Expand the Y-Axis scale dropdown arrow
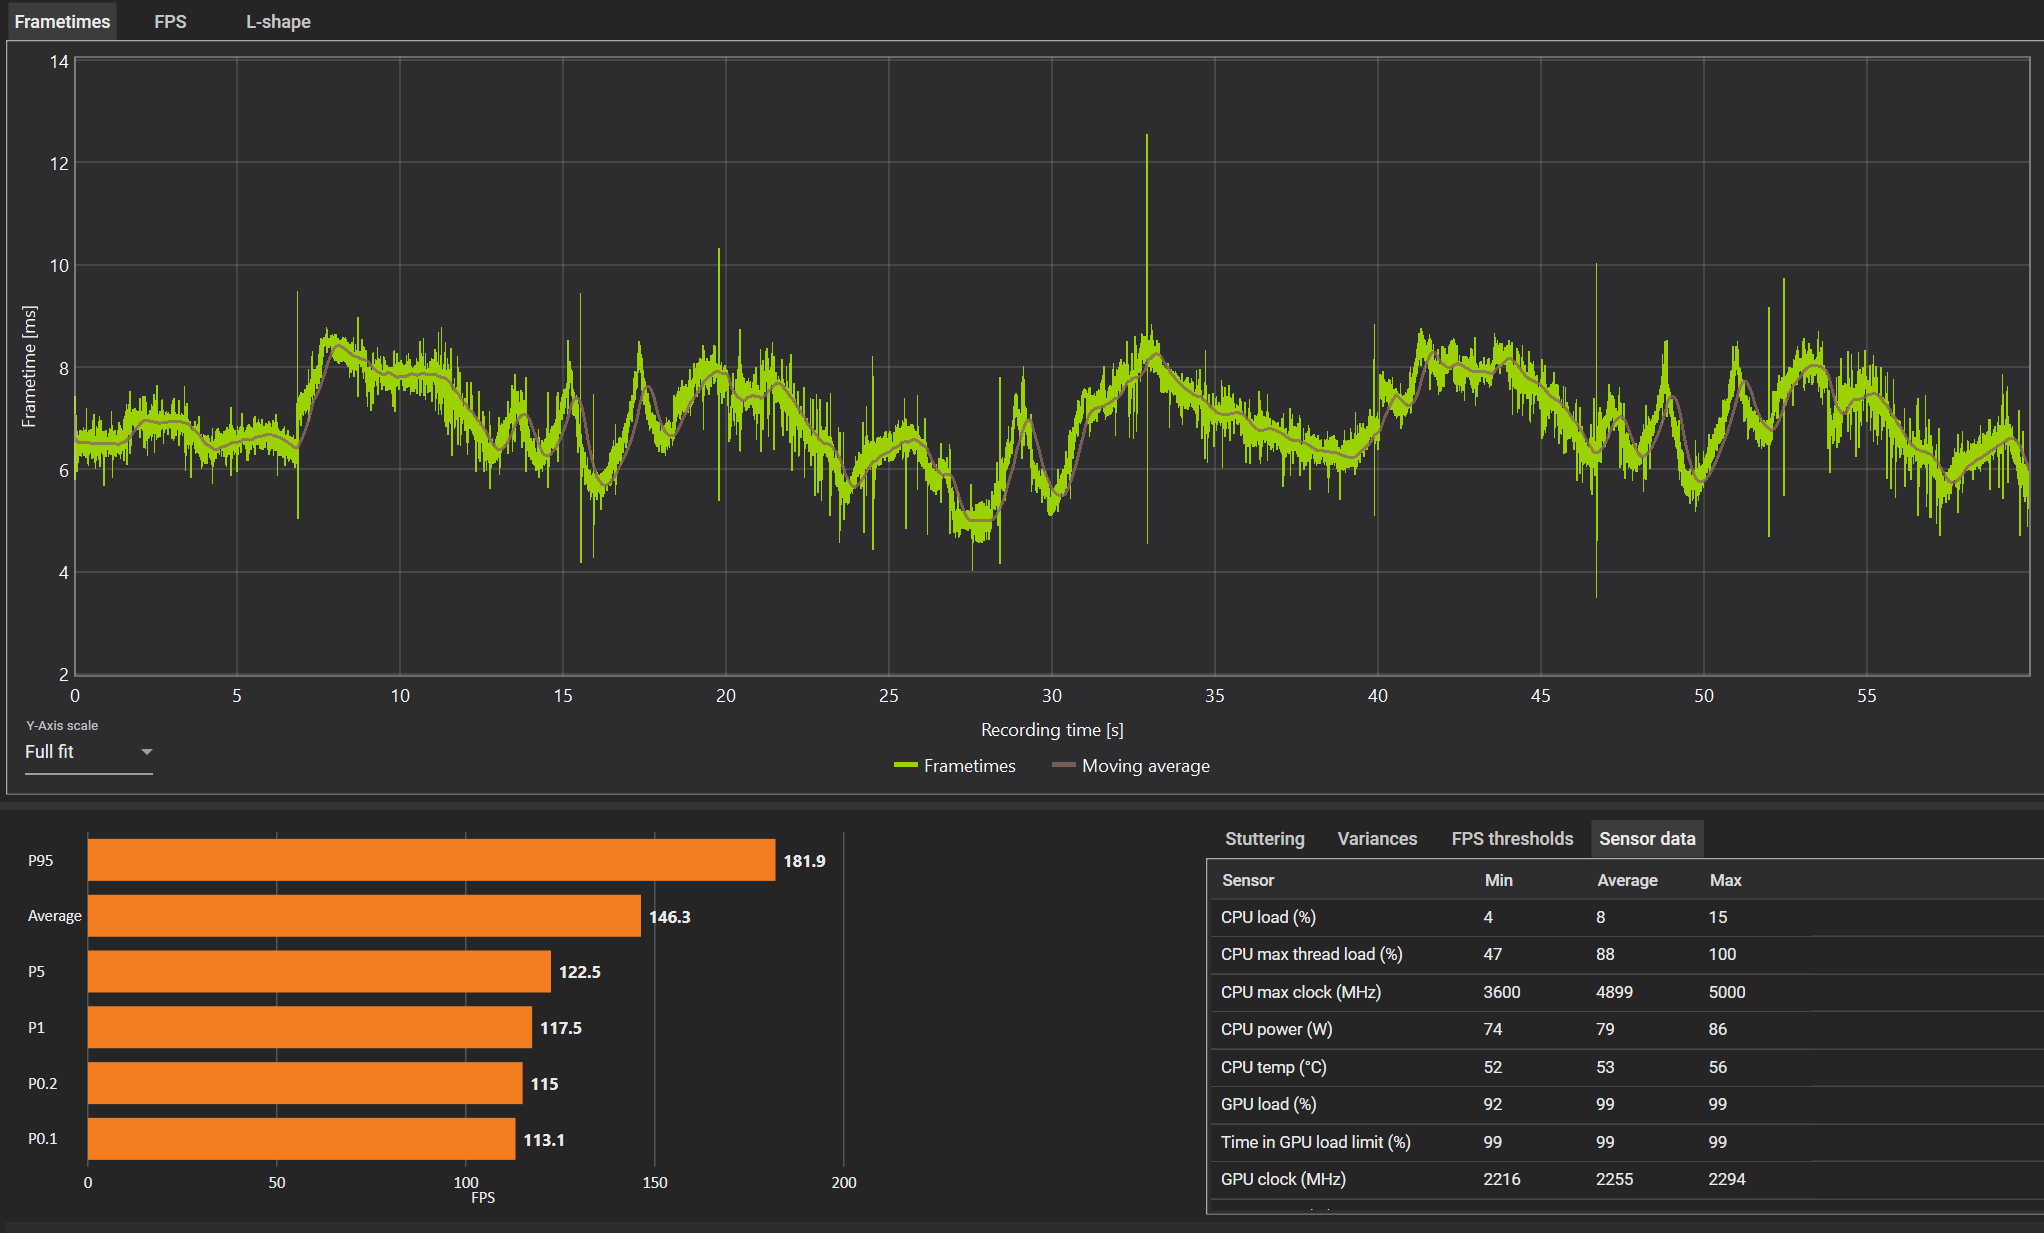This screenshot has height=1233, width=2044. [x=146, y=752]
